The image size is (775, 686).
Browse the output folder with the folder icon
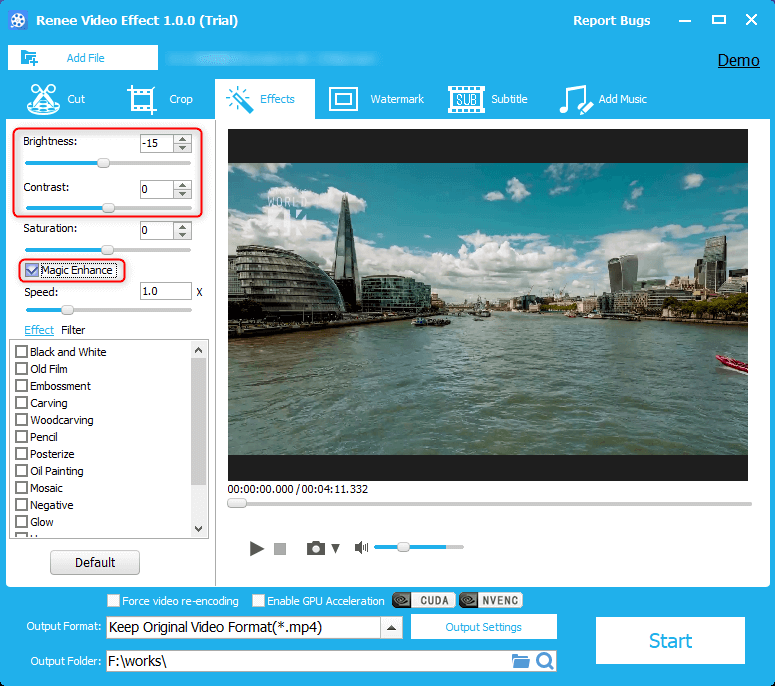click(520, 661)
